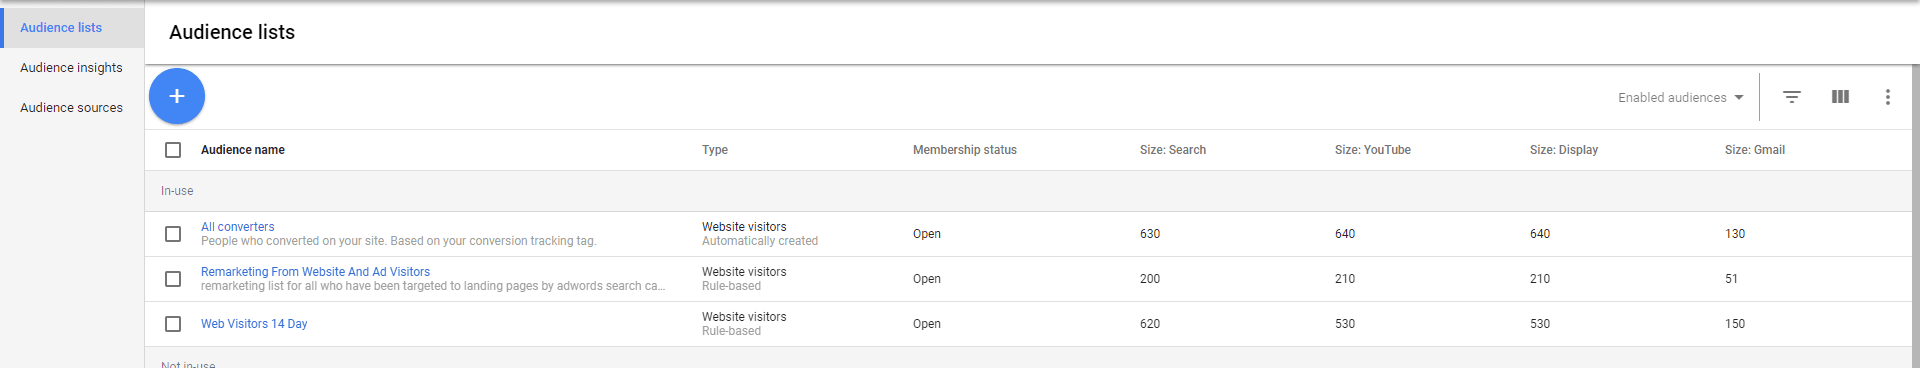Tick the select-all checkbox in header

coord(173,150)
